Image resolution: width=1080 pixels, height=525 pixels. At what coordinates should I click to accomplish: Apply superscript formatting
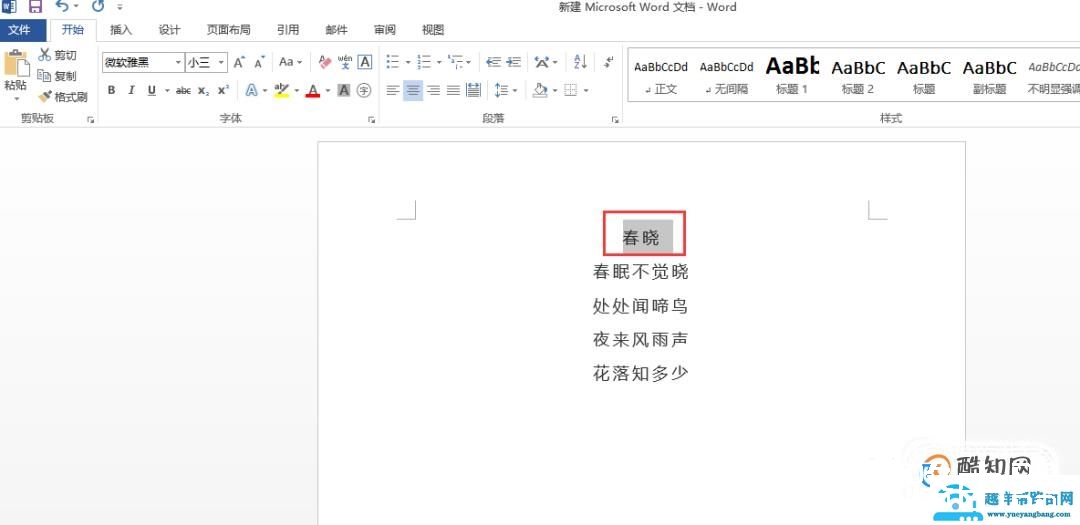222,90
